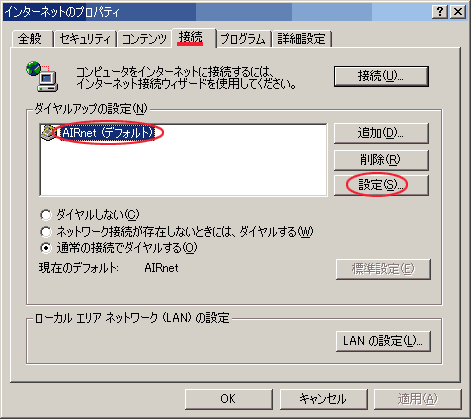Go to the 詳細設定 tab

tap(302, 39)
